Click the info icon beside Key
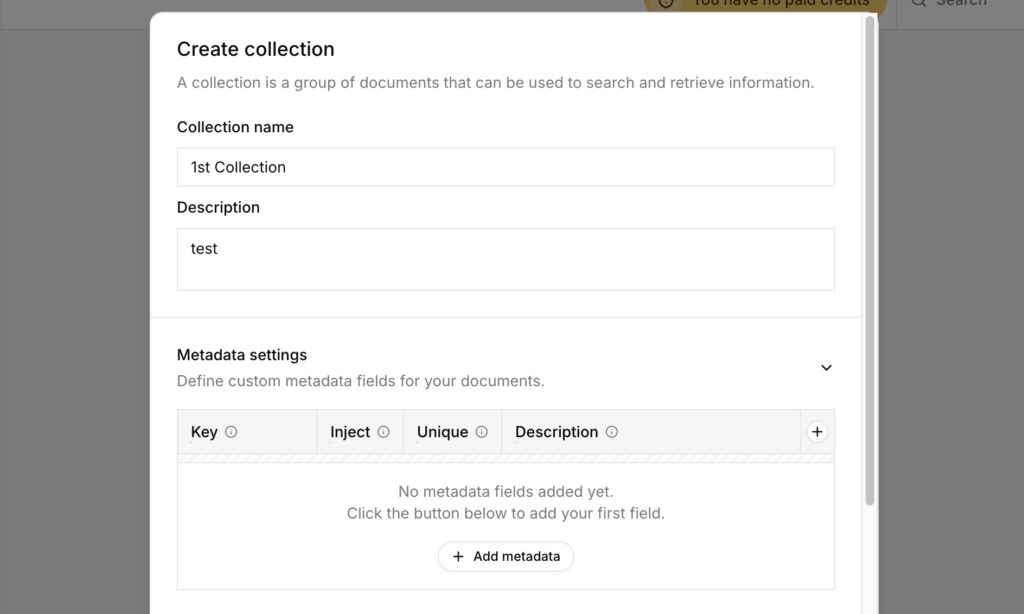The height and width of the screenshot is (614, 1024). click(x=231, y=432)
